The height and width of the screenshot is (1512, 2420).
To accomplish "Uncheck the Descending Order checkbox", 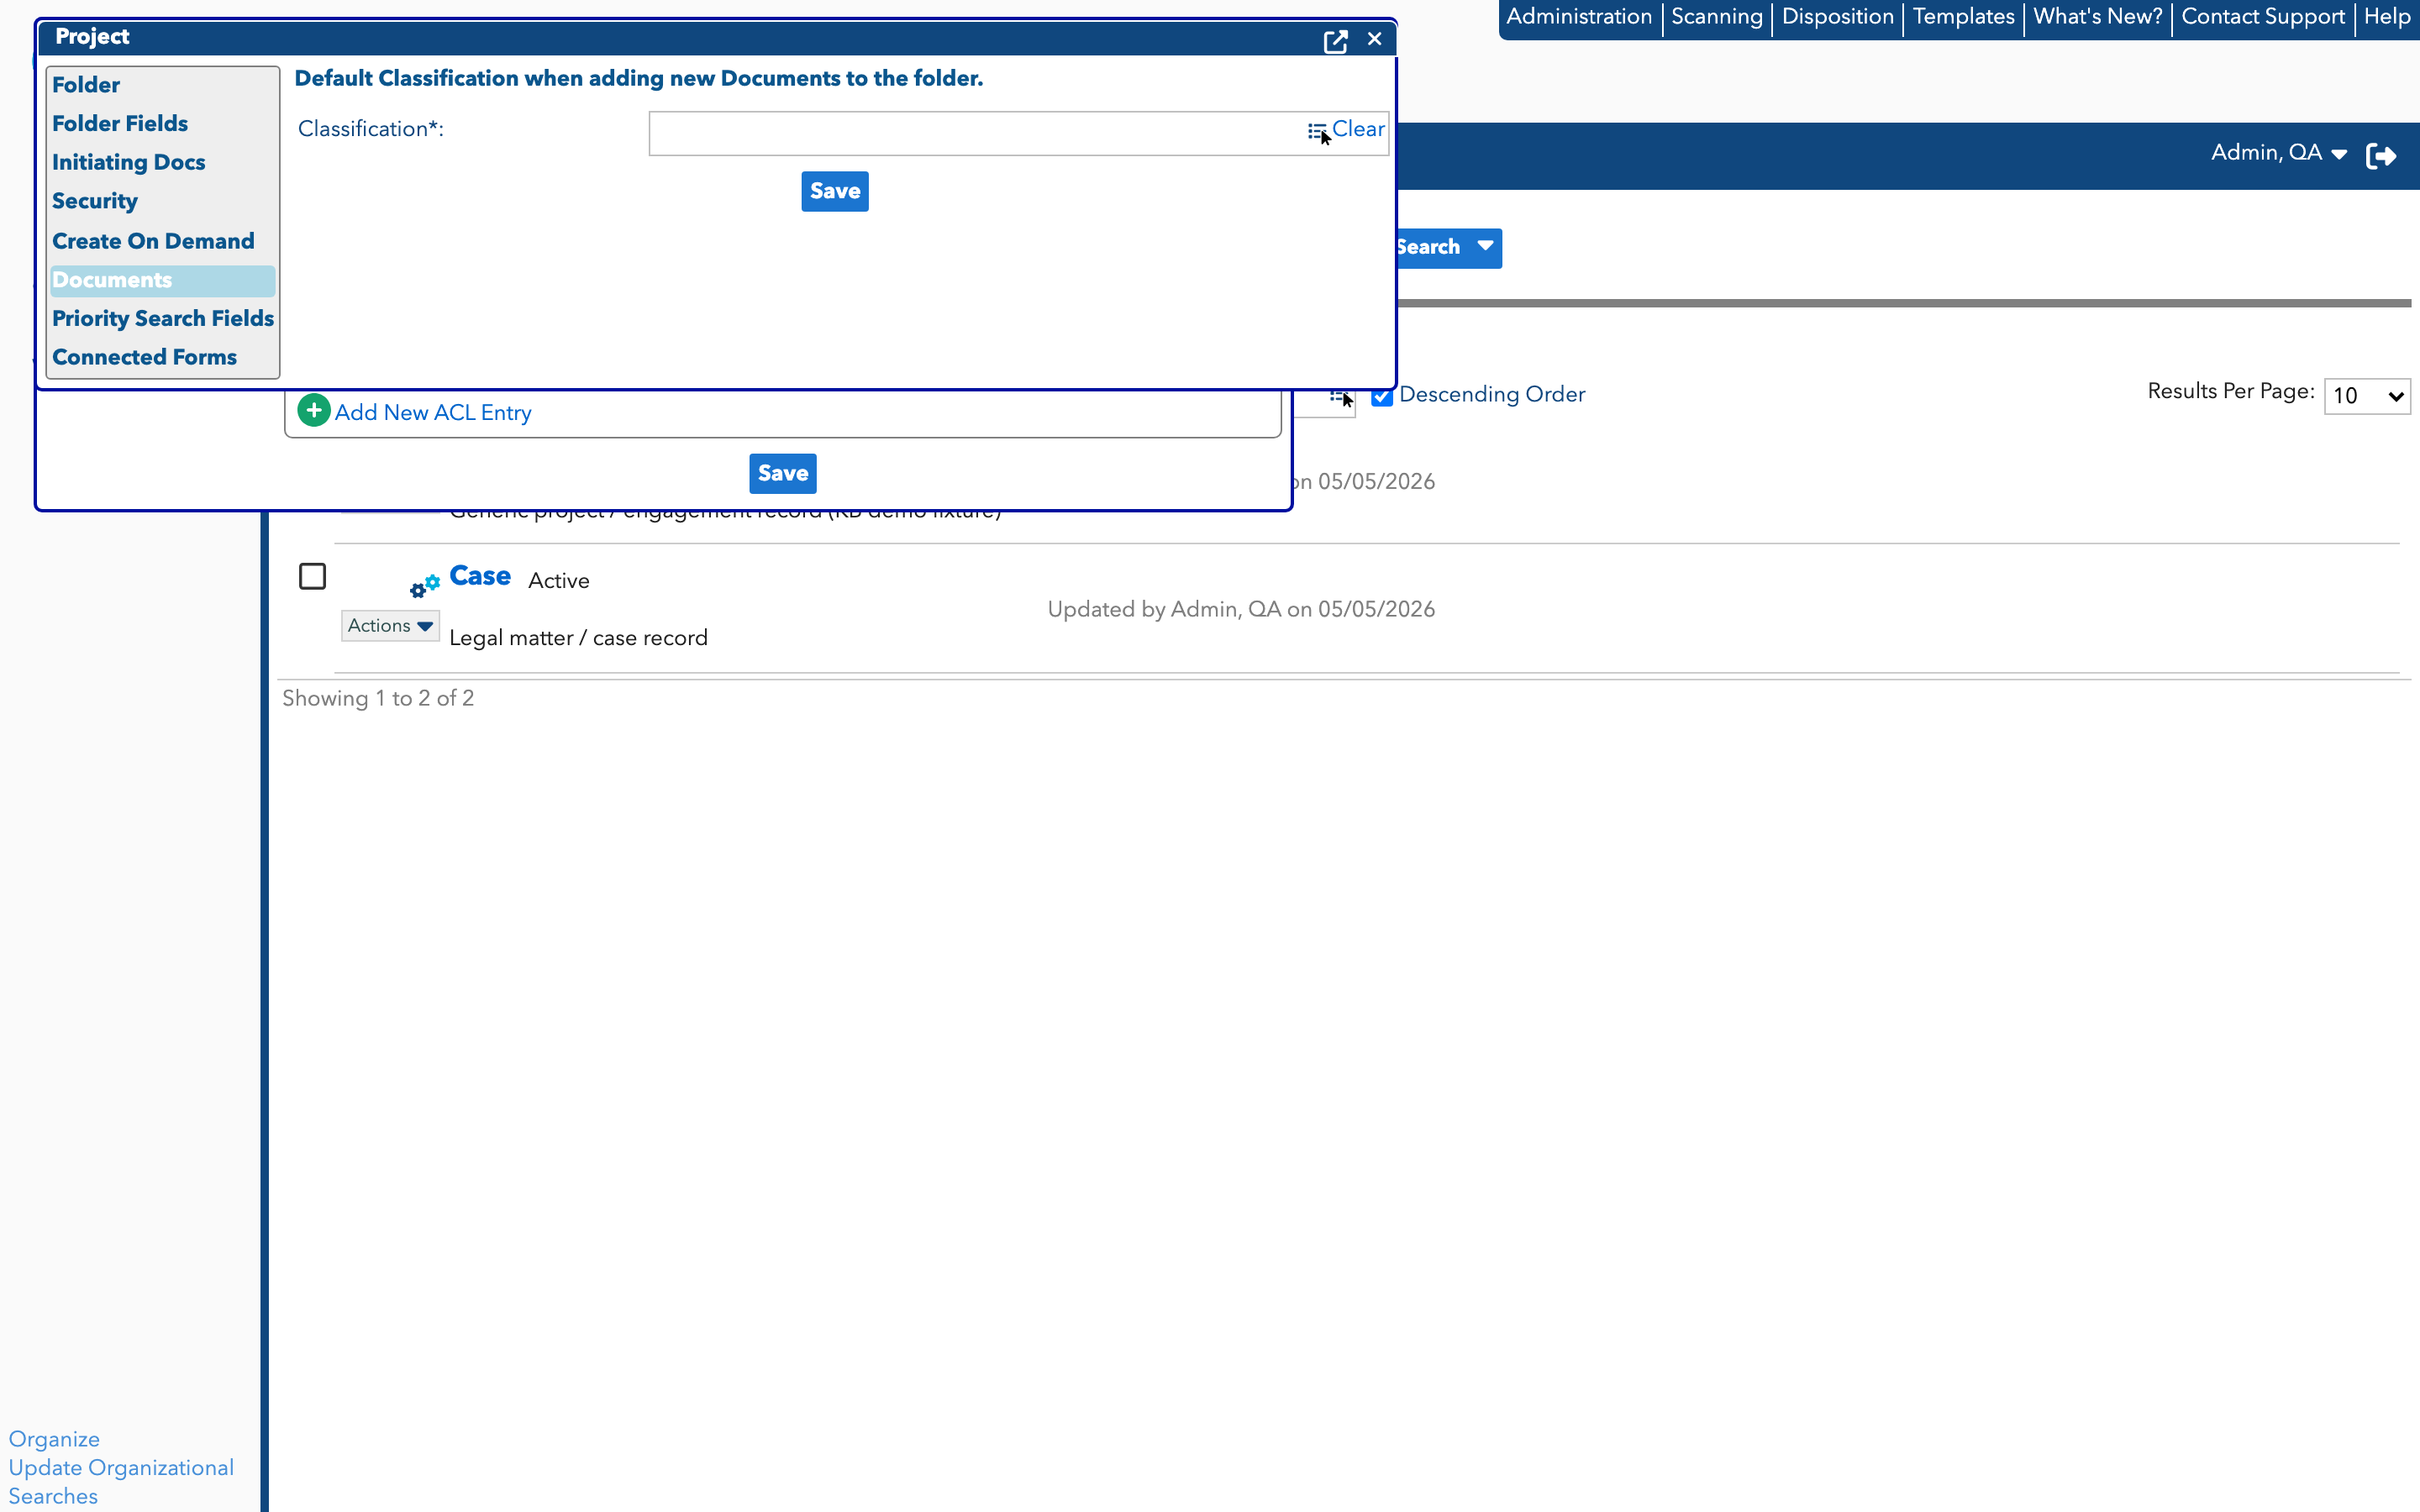I will point(1382,396).
